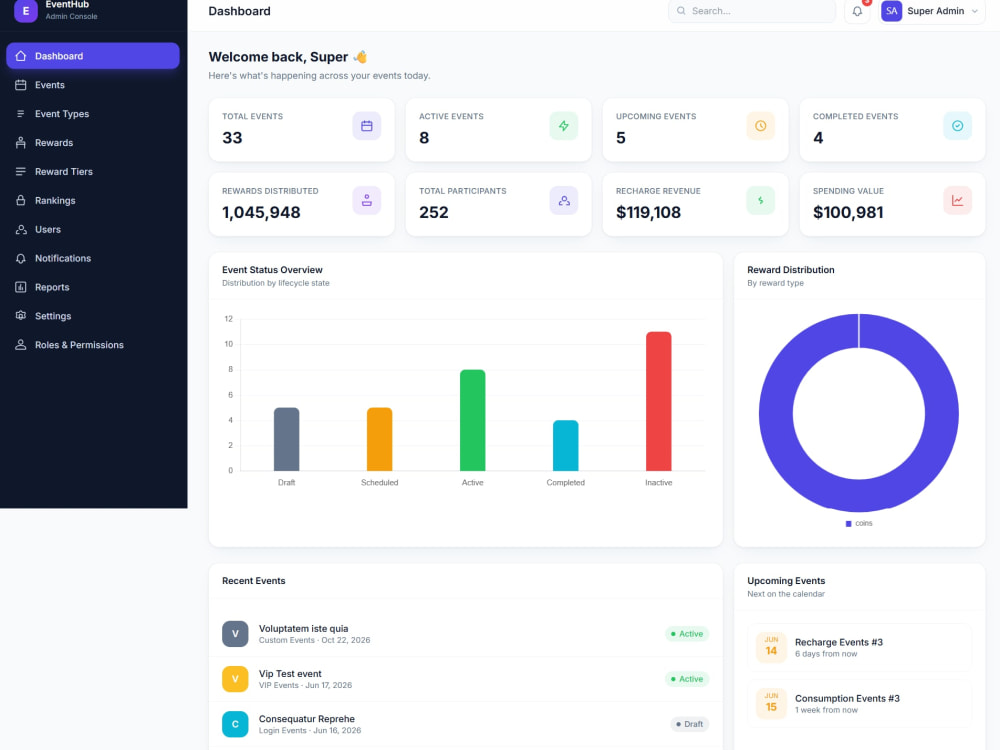This screenshot has width=1000, height=750.
Task: Click the orange Scheduled bar
Action: pyautogui.click(x=379, y=439)
